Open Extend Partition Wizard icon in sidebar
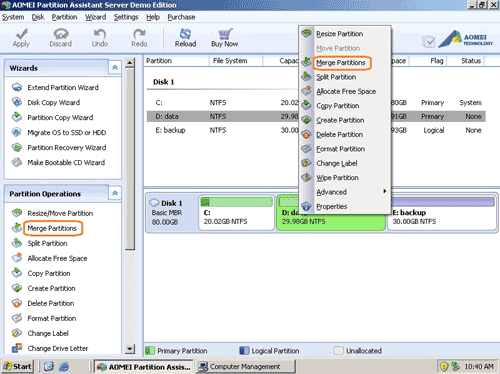 click(17, 87)
